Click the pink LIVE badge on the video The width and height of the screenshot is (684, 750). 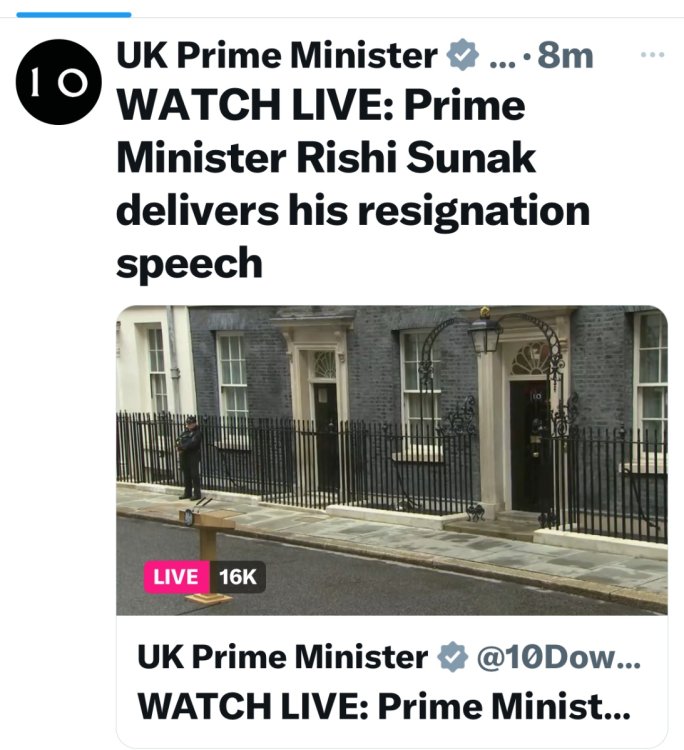pyautogui.click(x=176, y=577)
